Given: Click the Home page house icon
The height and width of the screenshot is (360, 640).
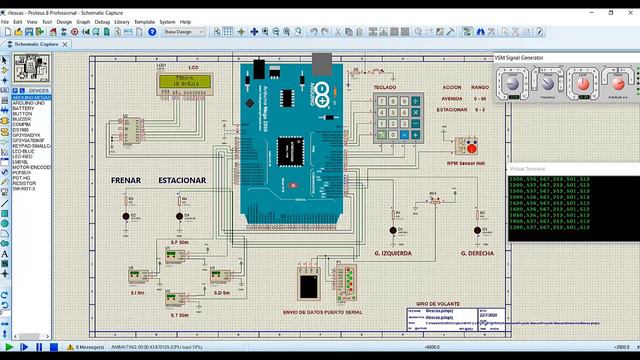Looking at the screenshot, I should coord(53,32).
